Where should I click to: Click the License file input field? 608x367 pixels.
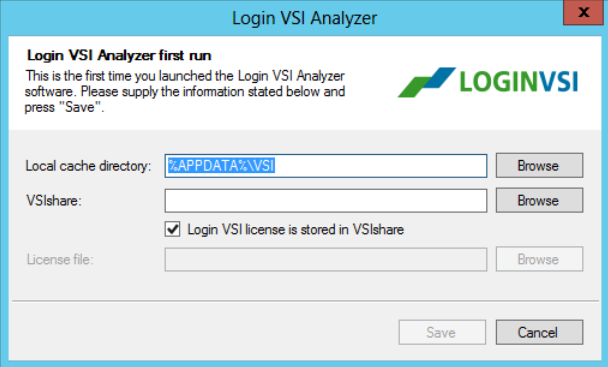point(326,260)
